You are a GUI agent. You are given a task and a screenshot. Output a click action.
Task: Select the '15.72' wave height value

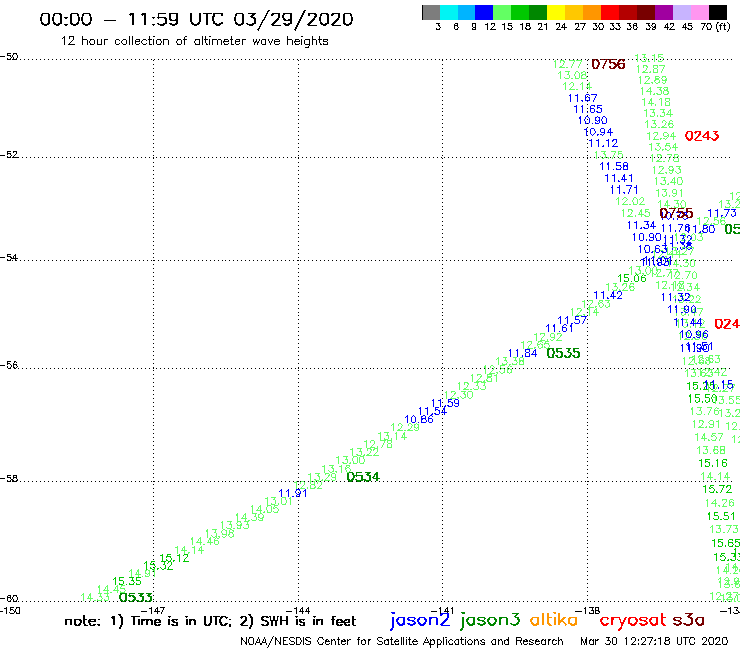(x=717, y=490)
